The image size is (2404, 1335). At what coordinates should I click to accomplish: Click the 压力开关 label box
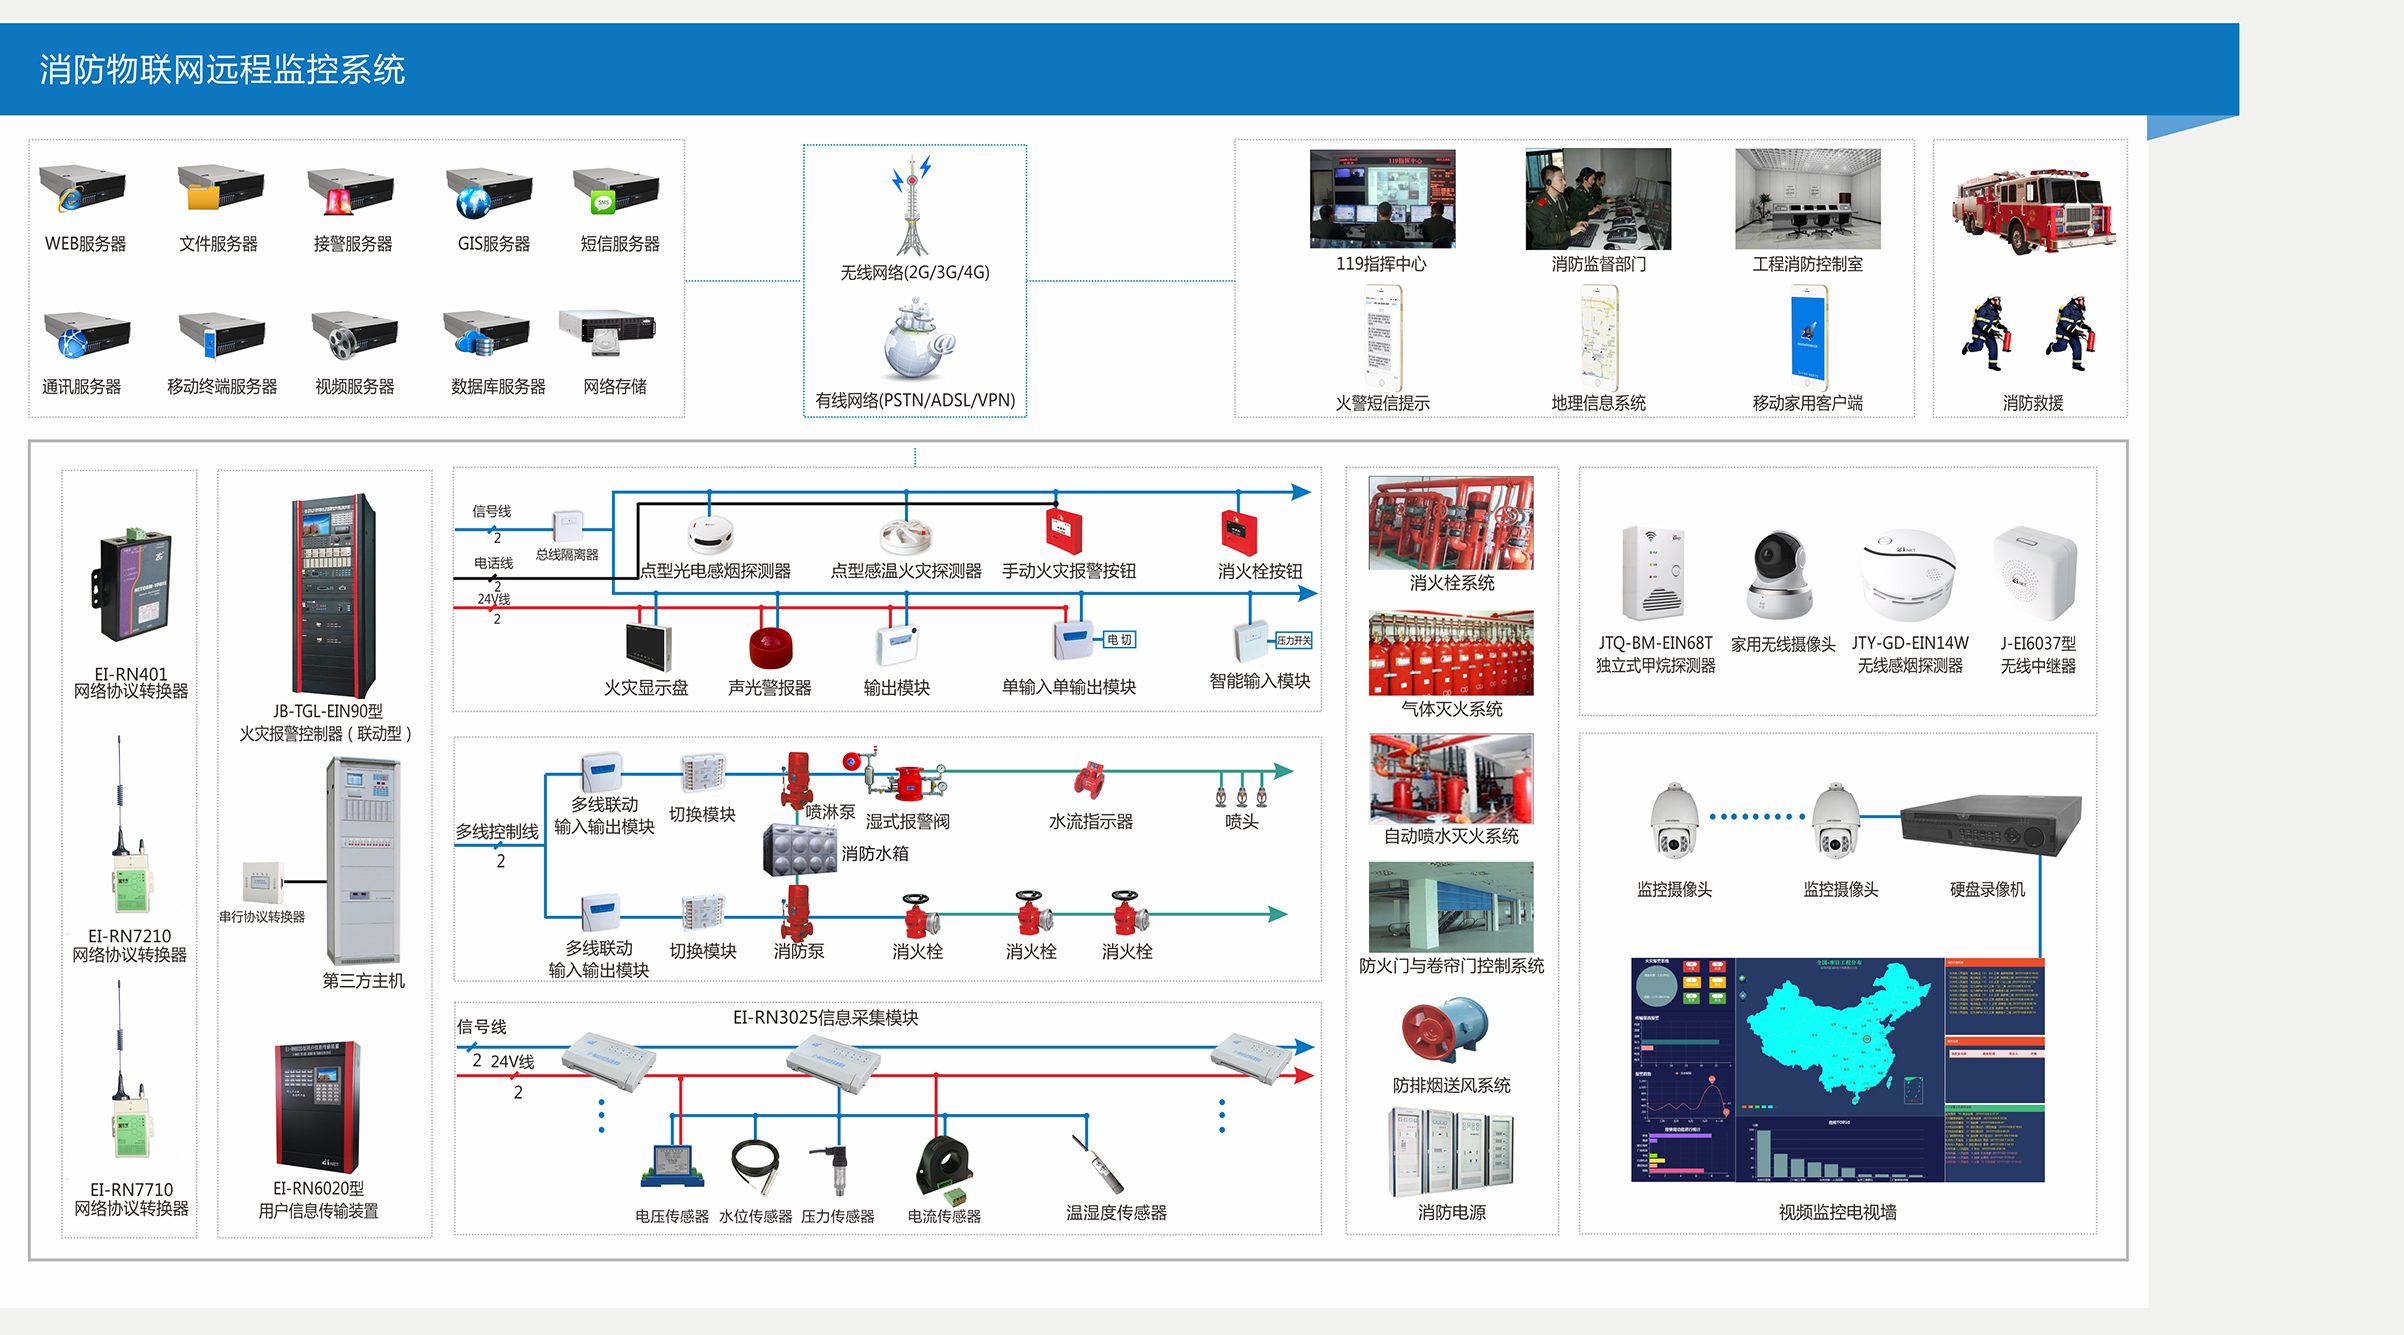pyautogui.click(x=1293, y=640)
